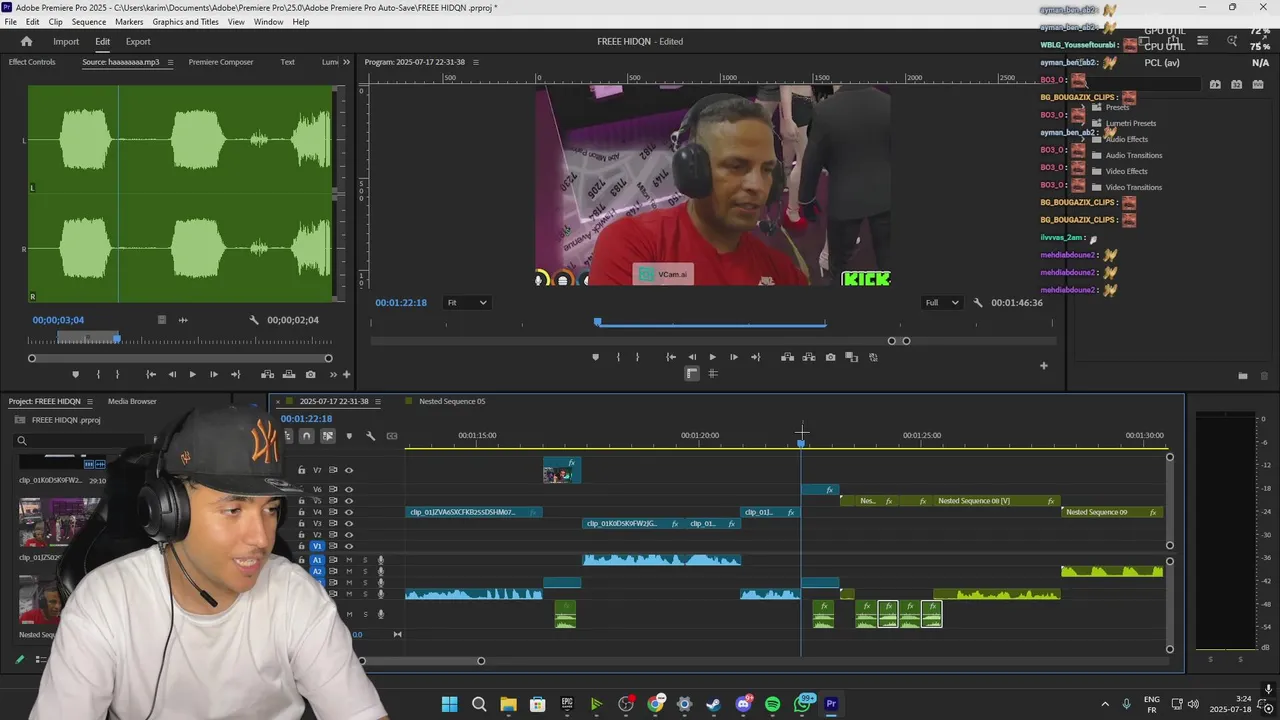The height and width of the screenshot is (720, 1280).
Task: Switch to the Effect Controls tab
Action: click(32, 62)
